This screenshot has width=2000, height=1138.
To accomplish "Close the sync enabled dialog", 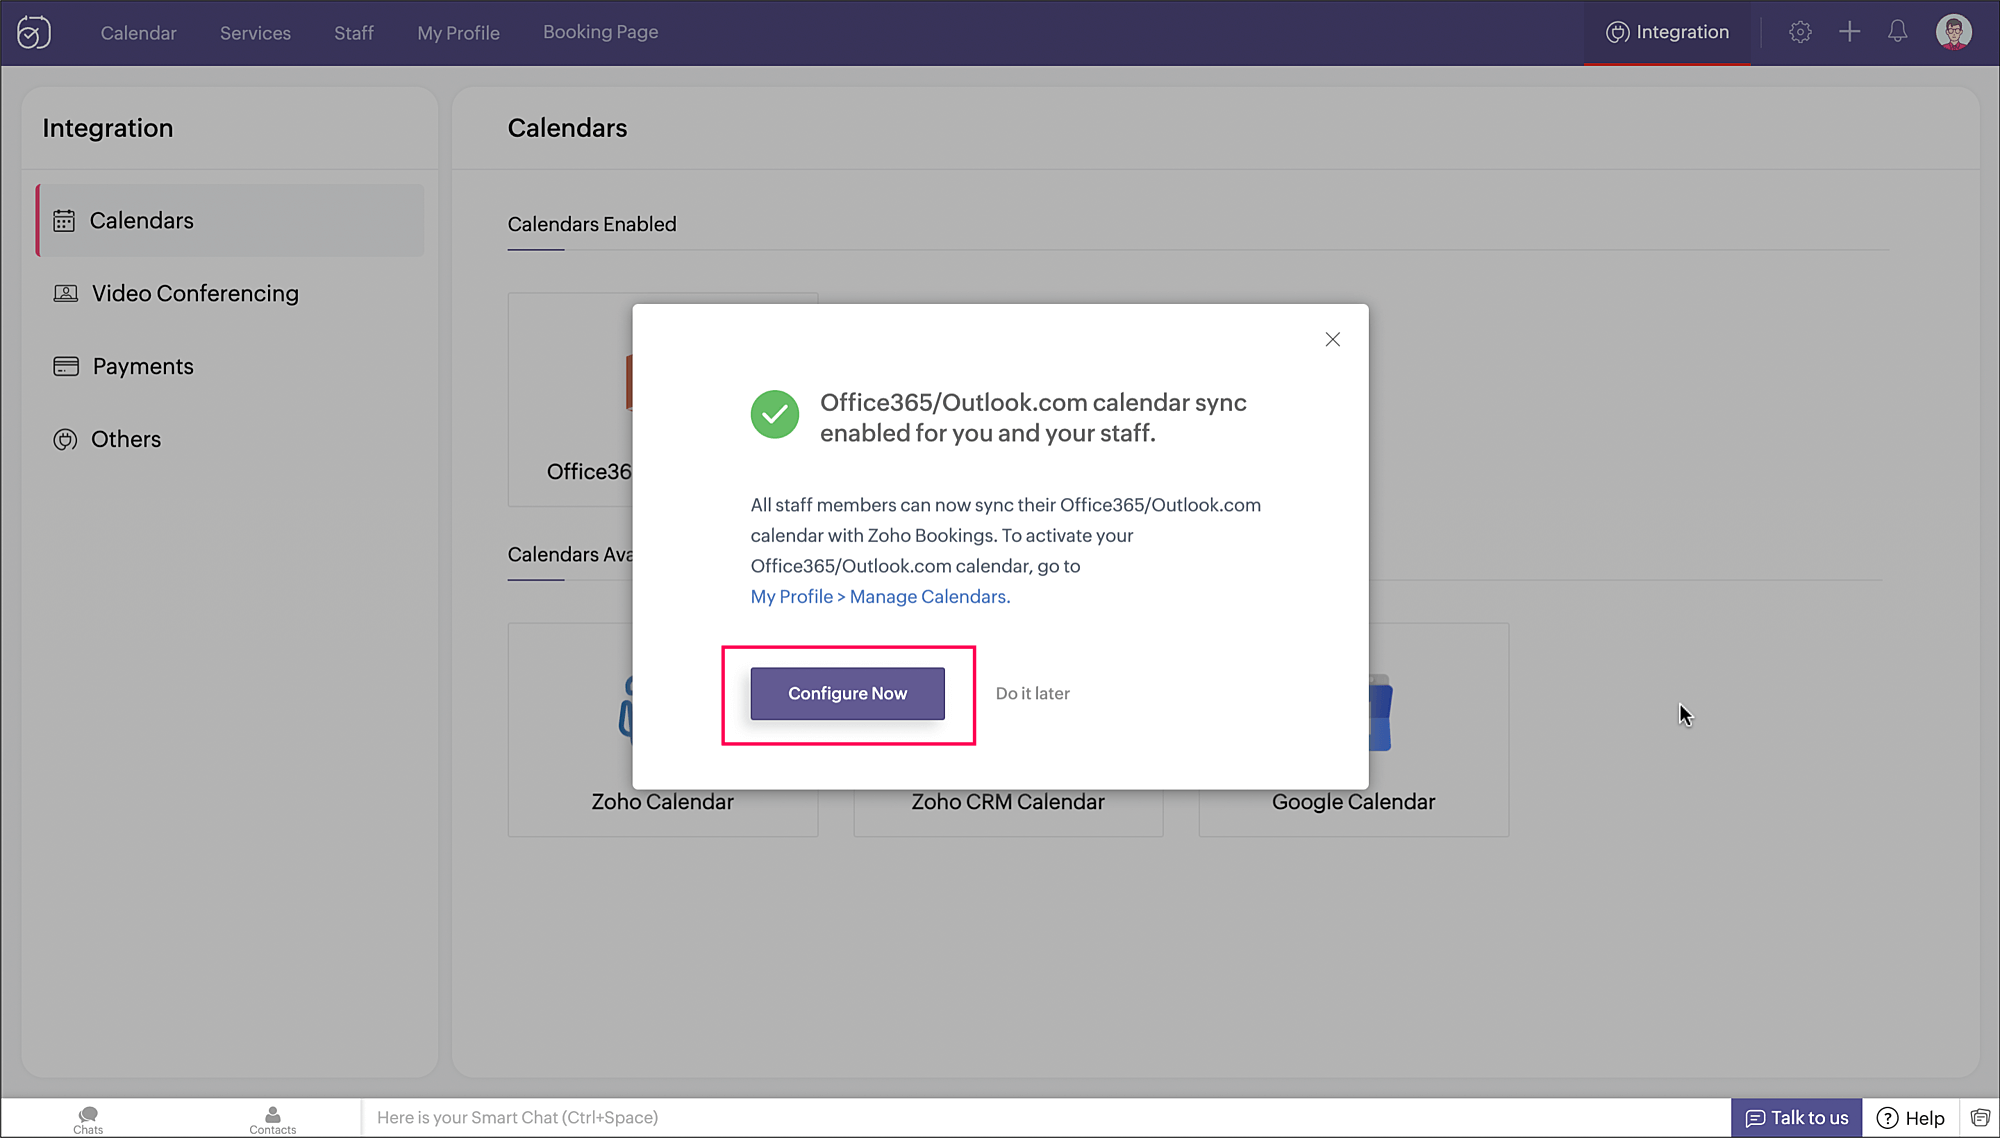I will (1332, 340).
